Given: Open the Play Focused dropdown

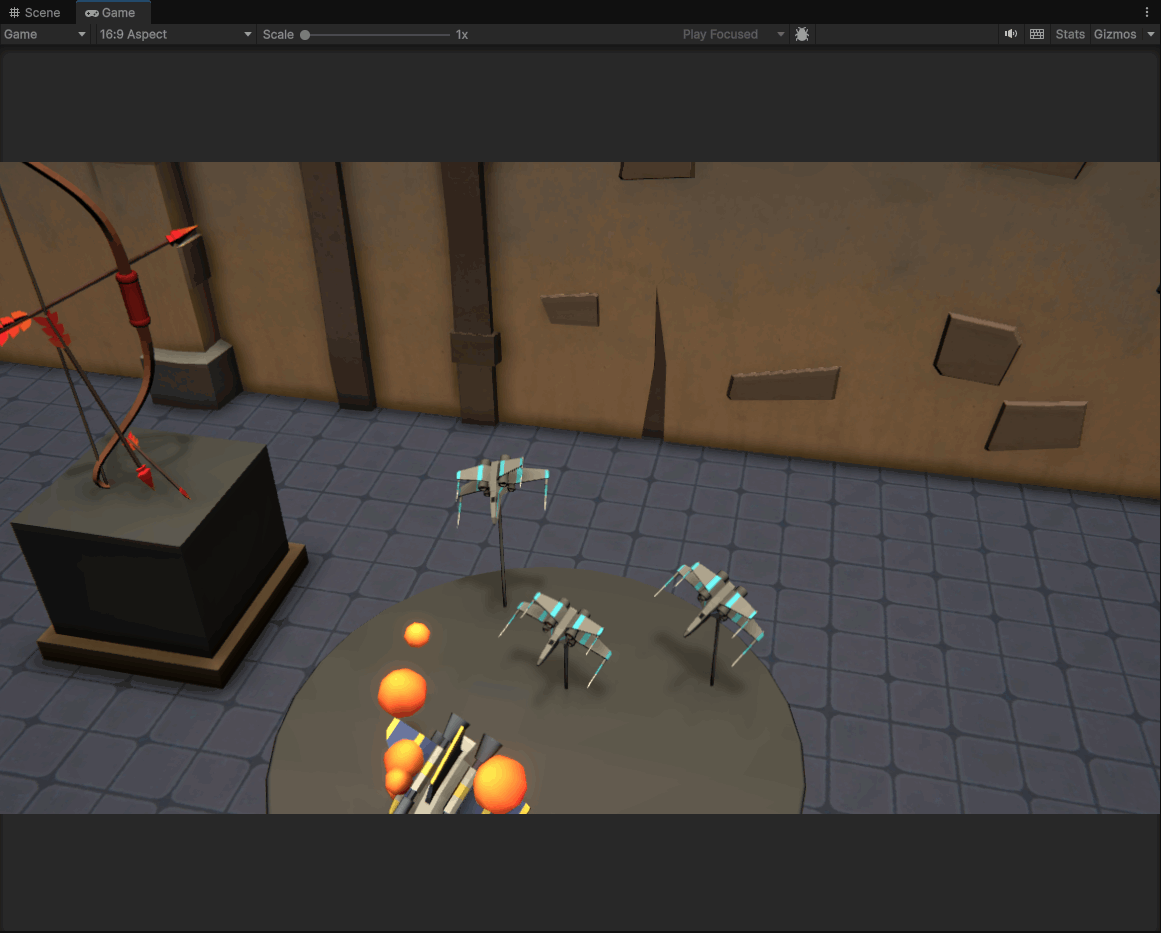Looking at the screenshot, I should (733, 34).
